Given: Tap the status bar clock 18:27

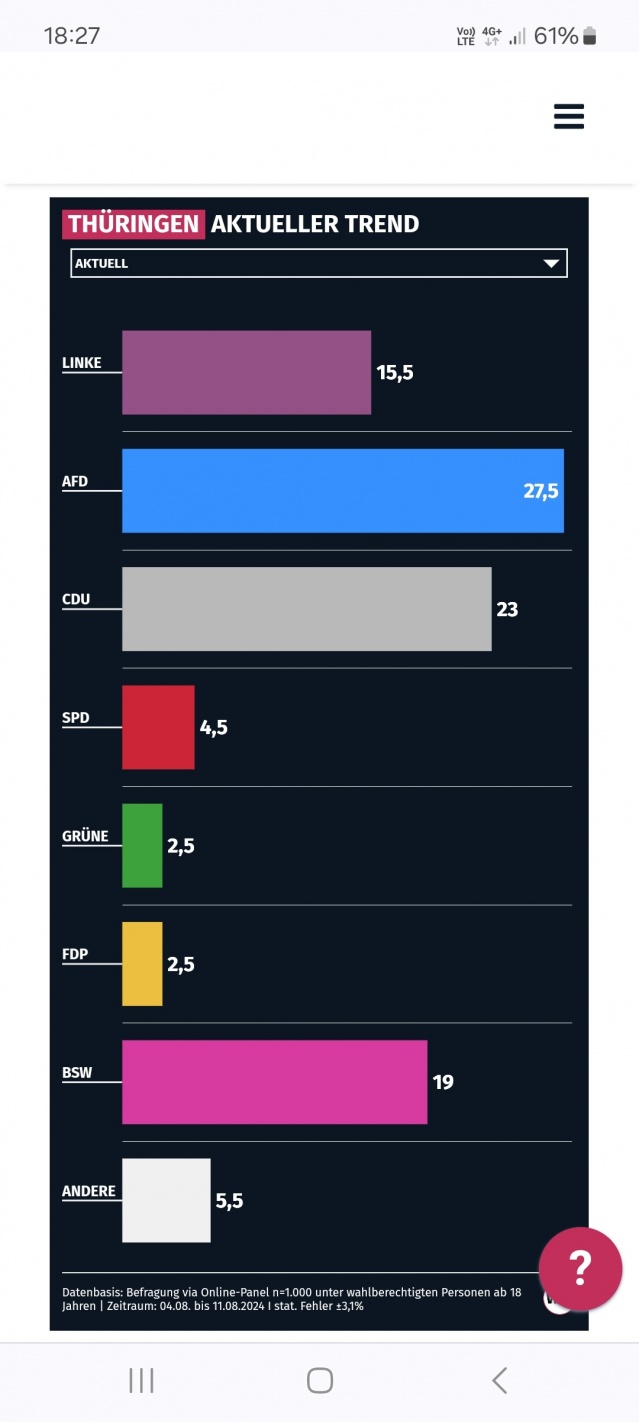Looking at the screenshot, I should pyautogui.click(x=72, y=36).
